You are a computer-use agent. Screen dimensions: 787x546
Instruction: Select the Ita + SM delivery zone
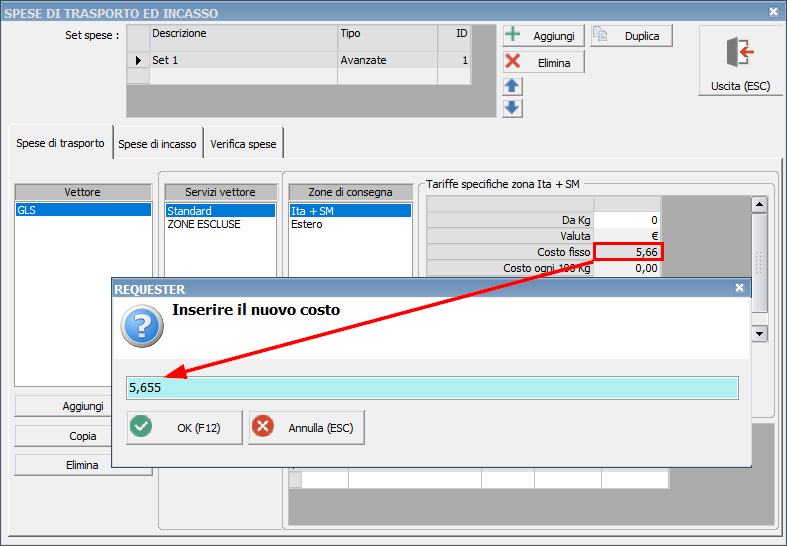(350, 211)
